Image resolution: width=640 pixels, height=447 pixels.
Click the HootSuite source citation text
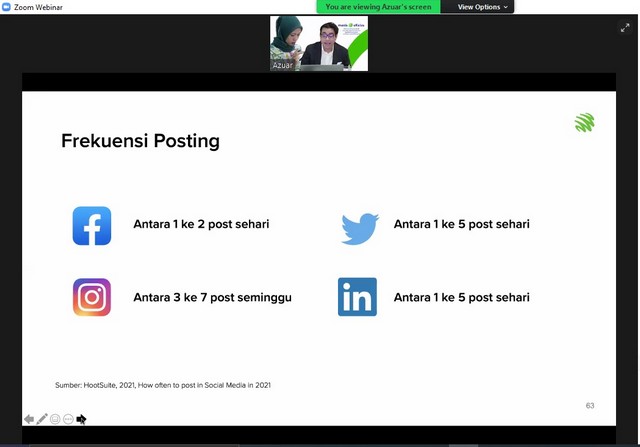(162, 385)
